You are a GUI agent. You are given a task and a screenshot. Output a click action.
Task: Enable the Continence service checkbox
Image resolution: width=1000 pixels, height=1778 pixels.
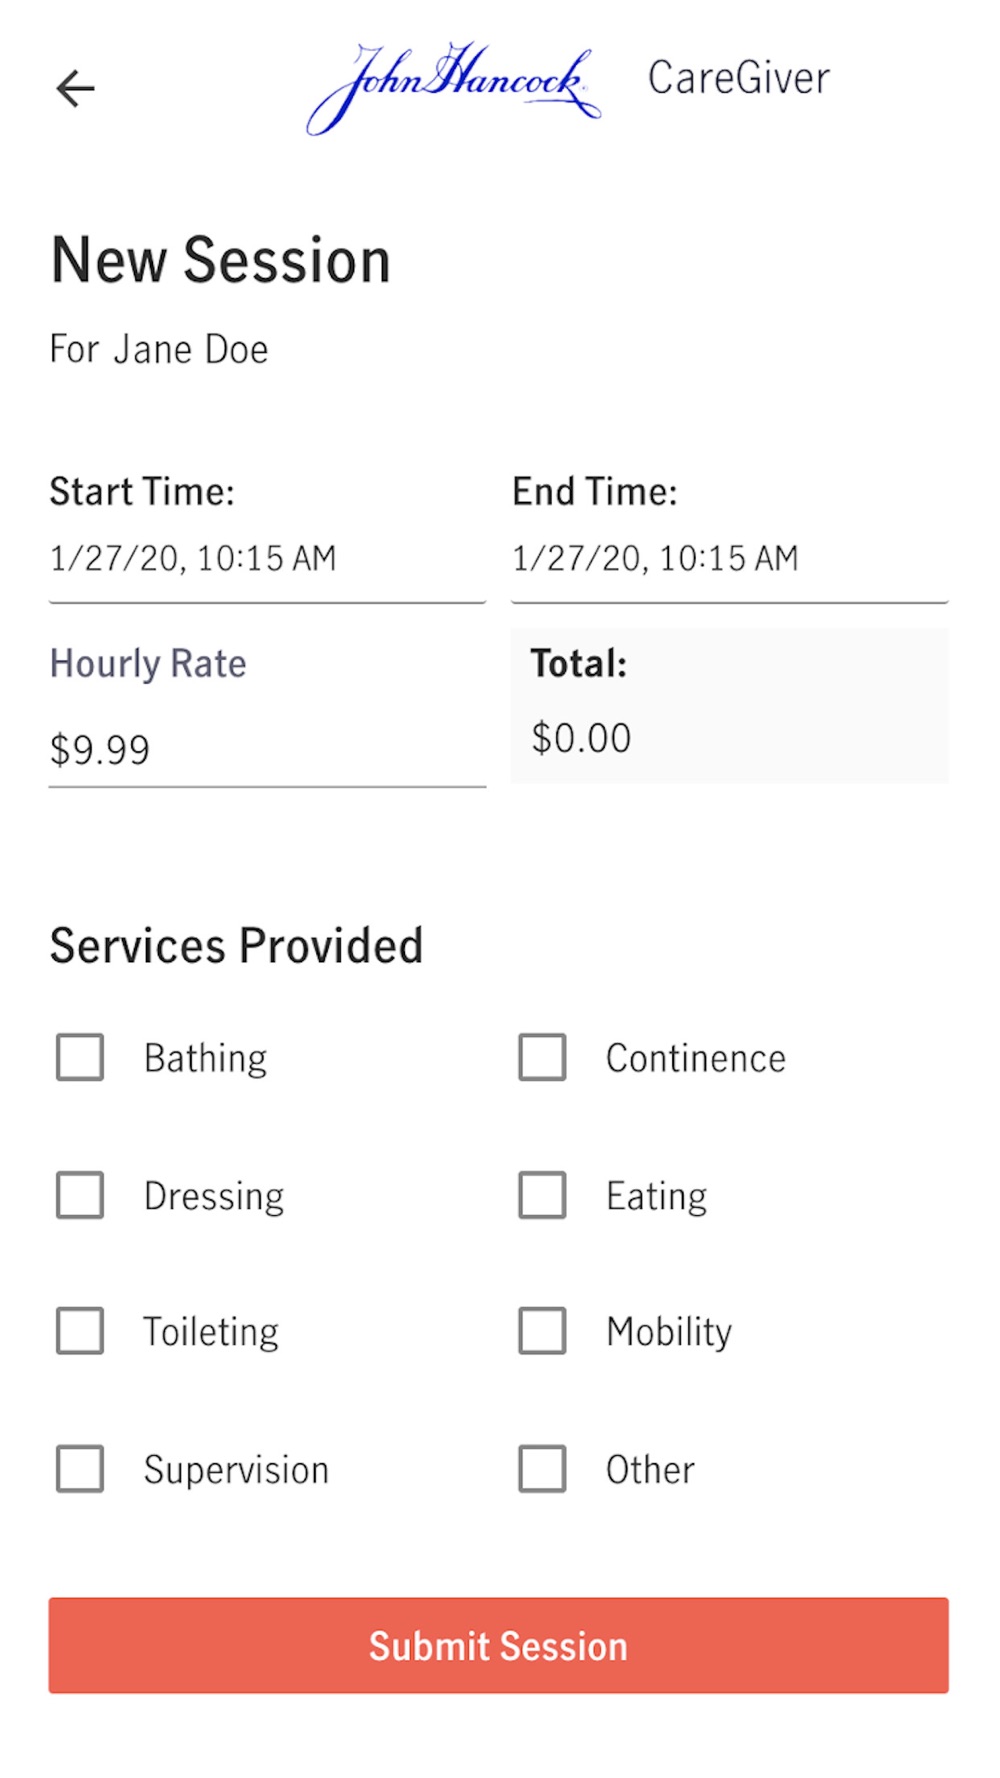pyautogui.click(x=542, y=1058)
